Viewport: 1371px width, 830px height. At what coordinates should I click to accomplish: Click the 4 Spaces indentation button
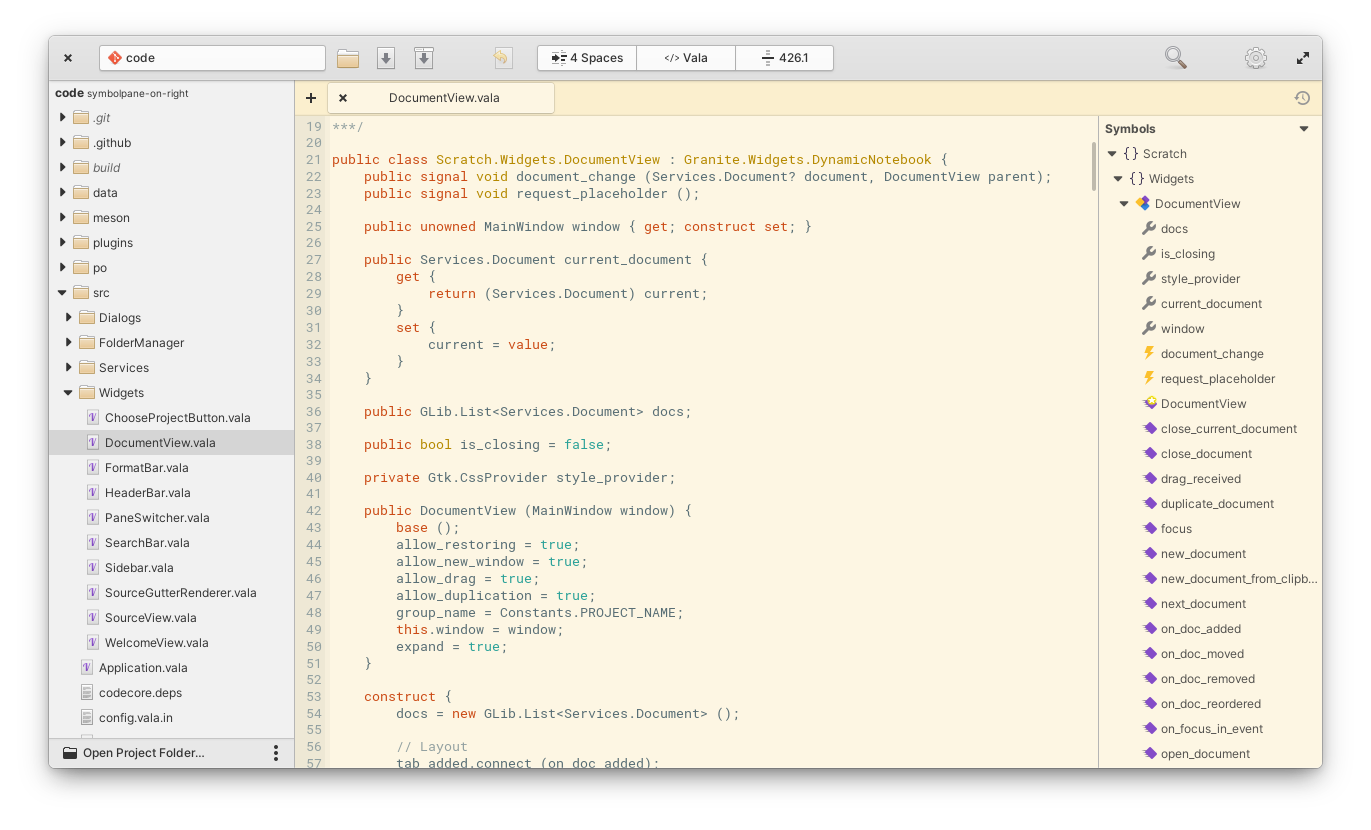pos(586,57)
